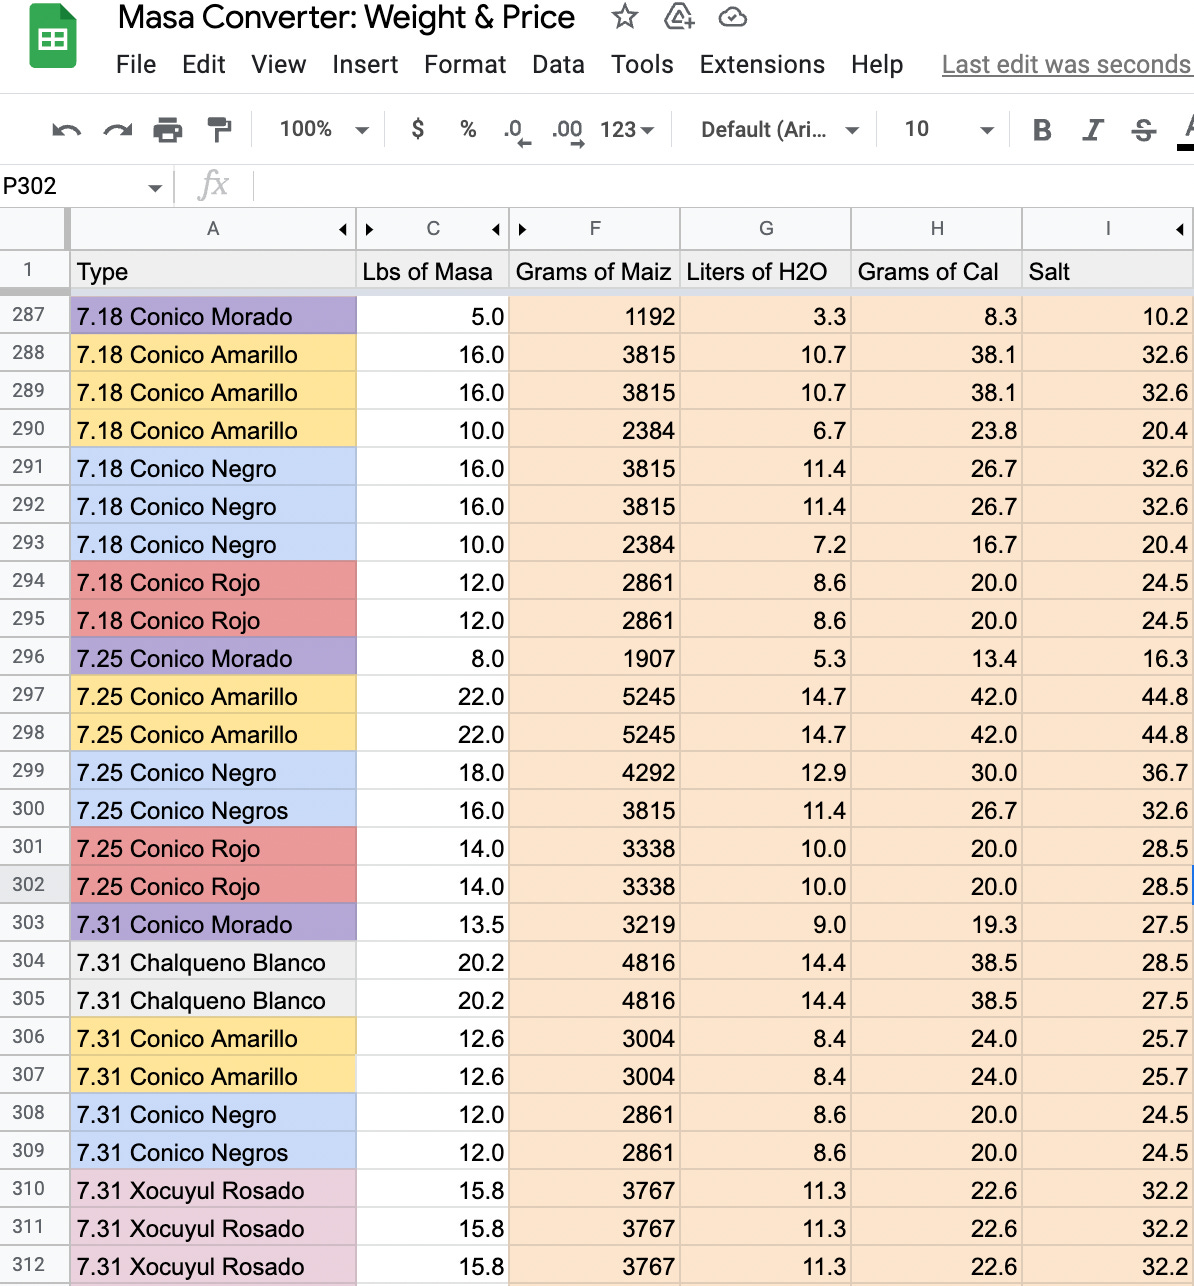Open the Data menu

[558, 64]
